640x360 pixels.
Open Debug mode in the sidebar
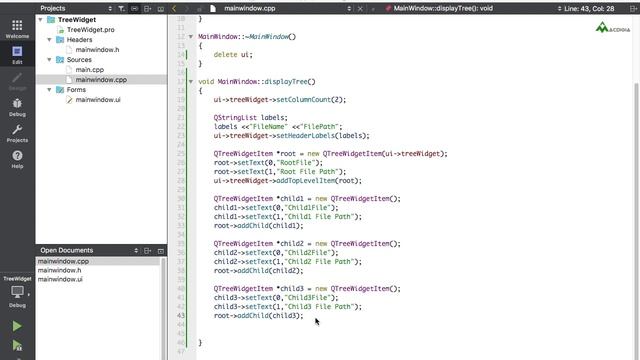pyautogui.click(x=17, y=107)
